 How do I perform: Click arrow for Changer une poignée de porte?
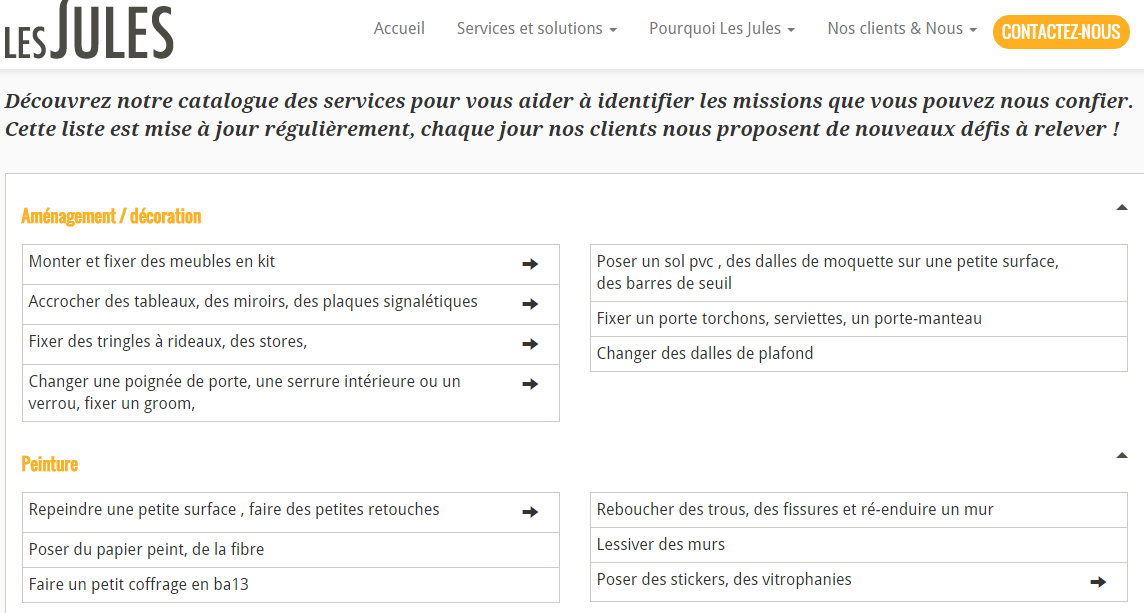(x=530, y=384)
